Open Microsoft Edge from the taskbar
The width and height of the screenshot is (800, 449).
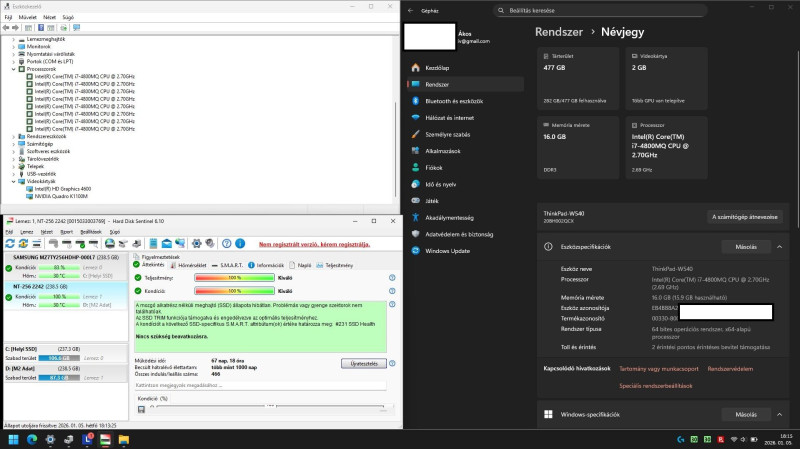click(32, 439)
